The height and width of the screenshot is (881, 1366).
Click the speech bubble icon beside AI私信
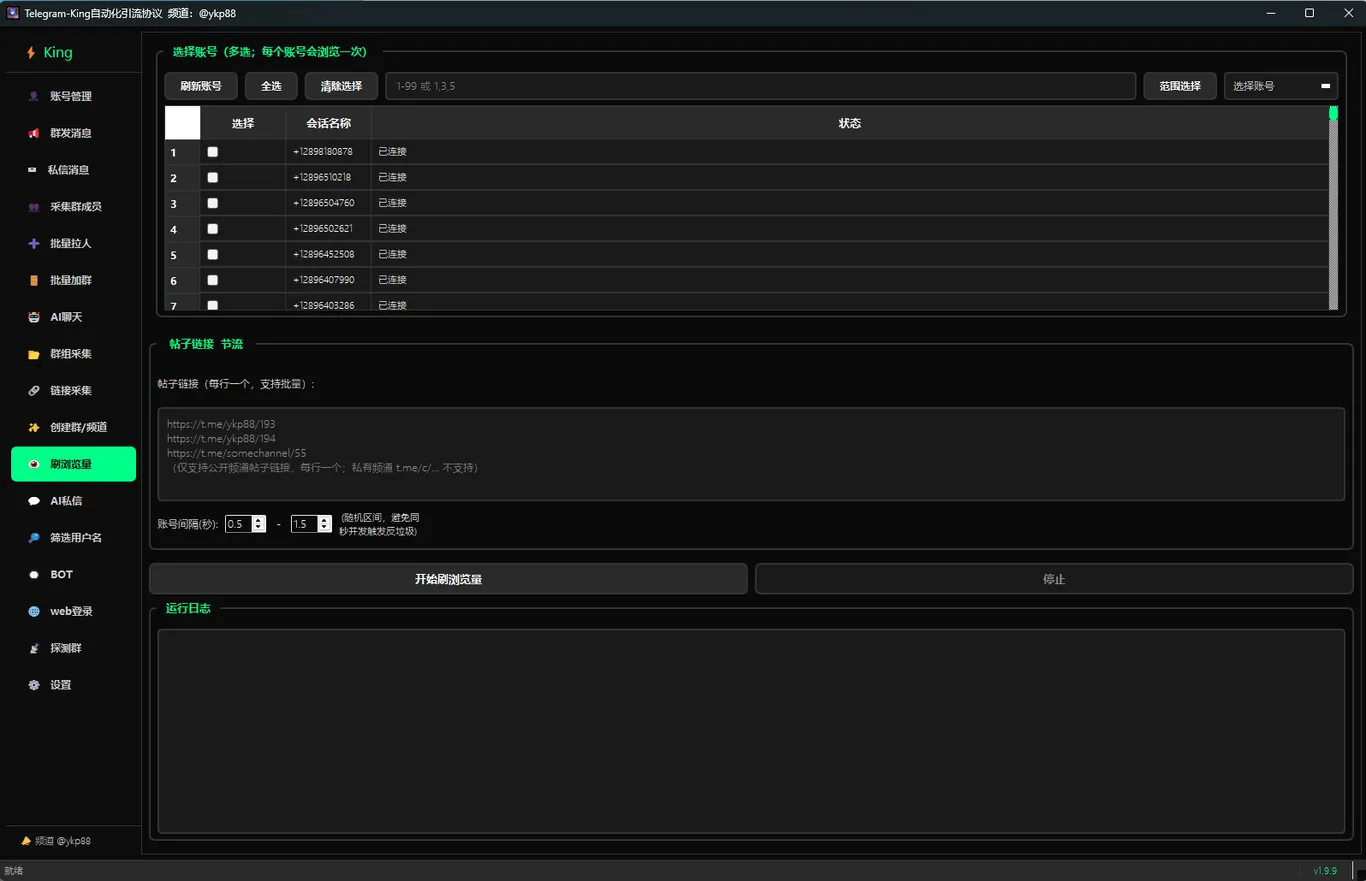pos(34,501)
